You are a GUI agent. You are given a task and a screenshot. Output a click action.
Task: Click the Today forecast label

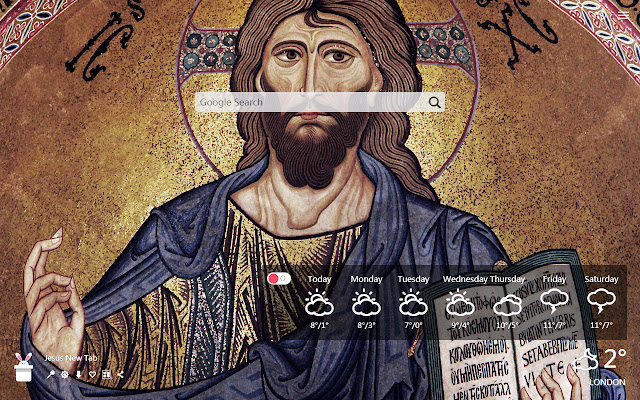pyautogui.click(x=319, y=279)
